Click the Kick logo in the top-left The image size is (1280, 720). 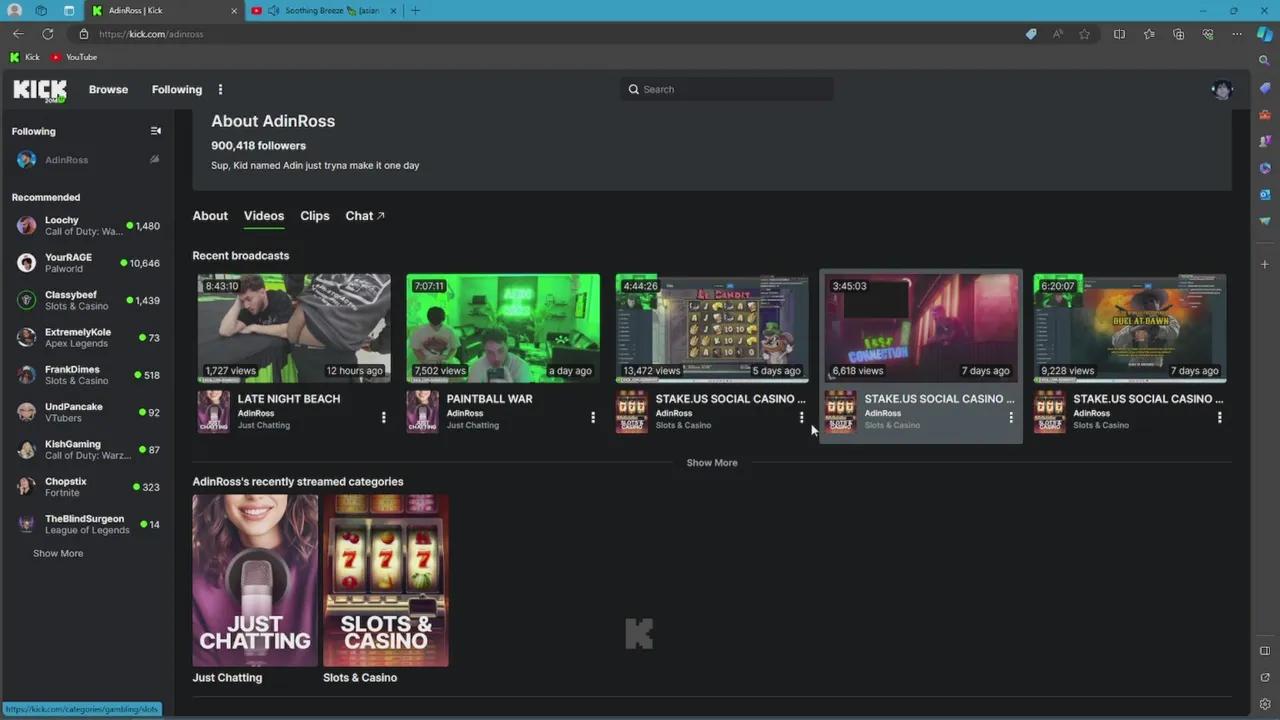(39, 90)
